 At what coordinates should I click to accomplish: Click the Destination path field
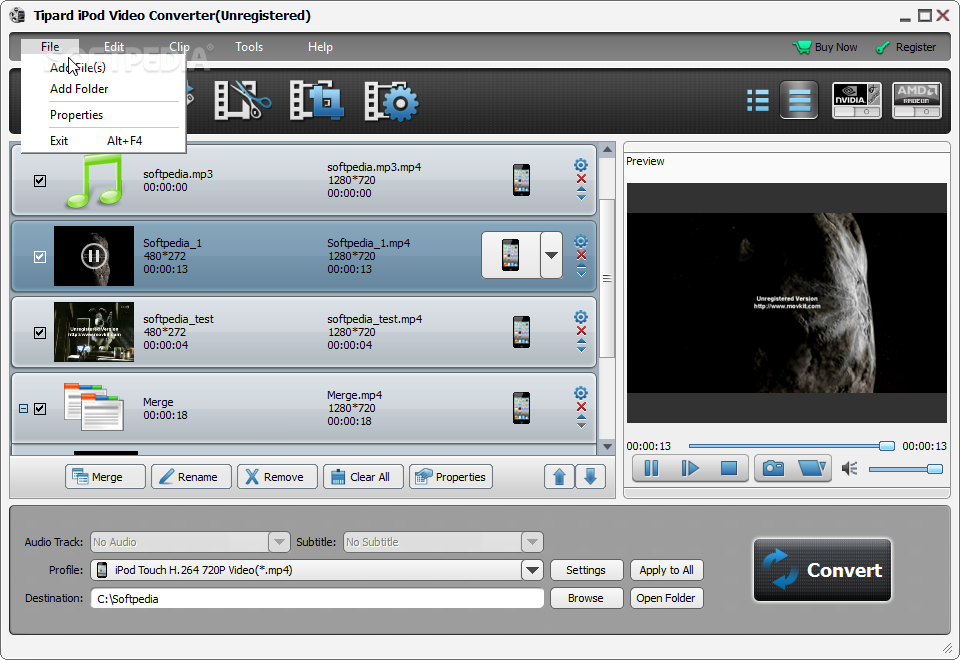pos(317,598)
